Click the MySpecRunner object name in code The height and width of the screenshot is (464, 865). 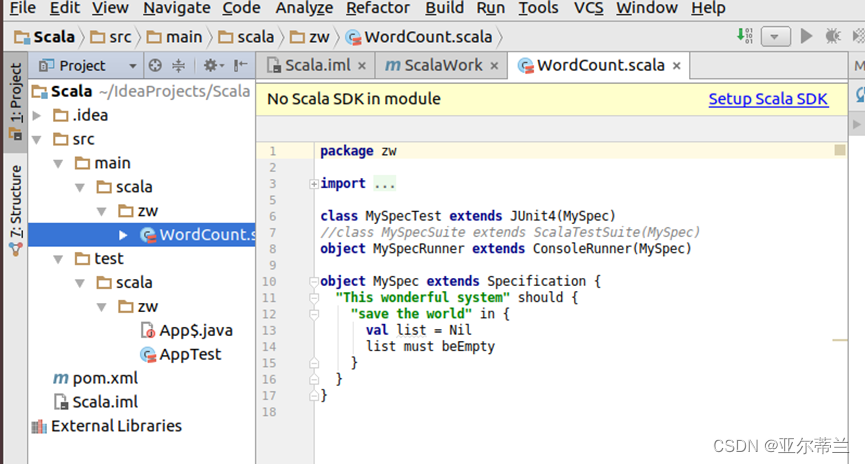pyautogui.click(x=418, y=248)
